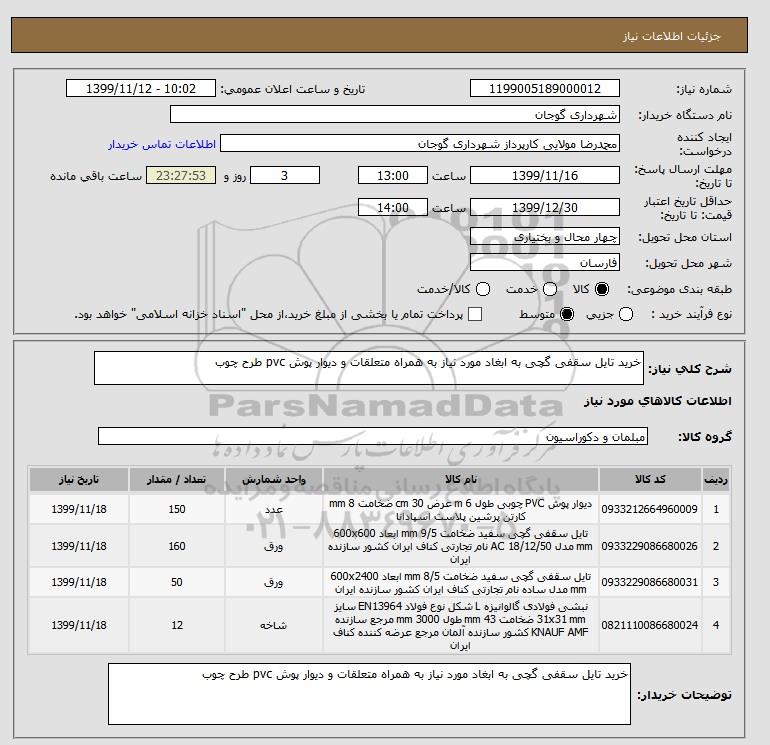Click the توضیحات خریدار text area
Screen dimensions: 770x745
369,694
